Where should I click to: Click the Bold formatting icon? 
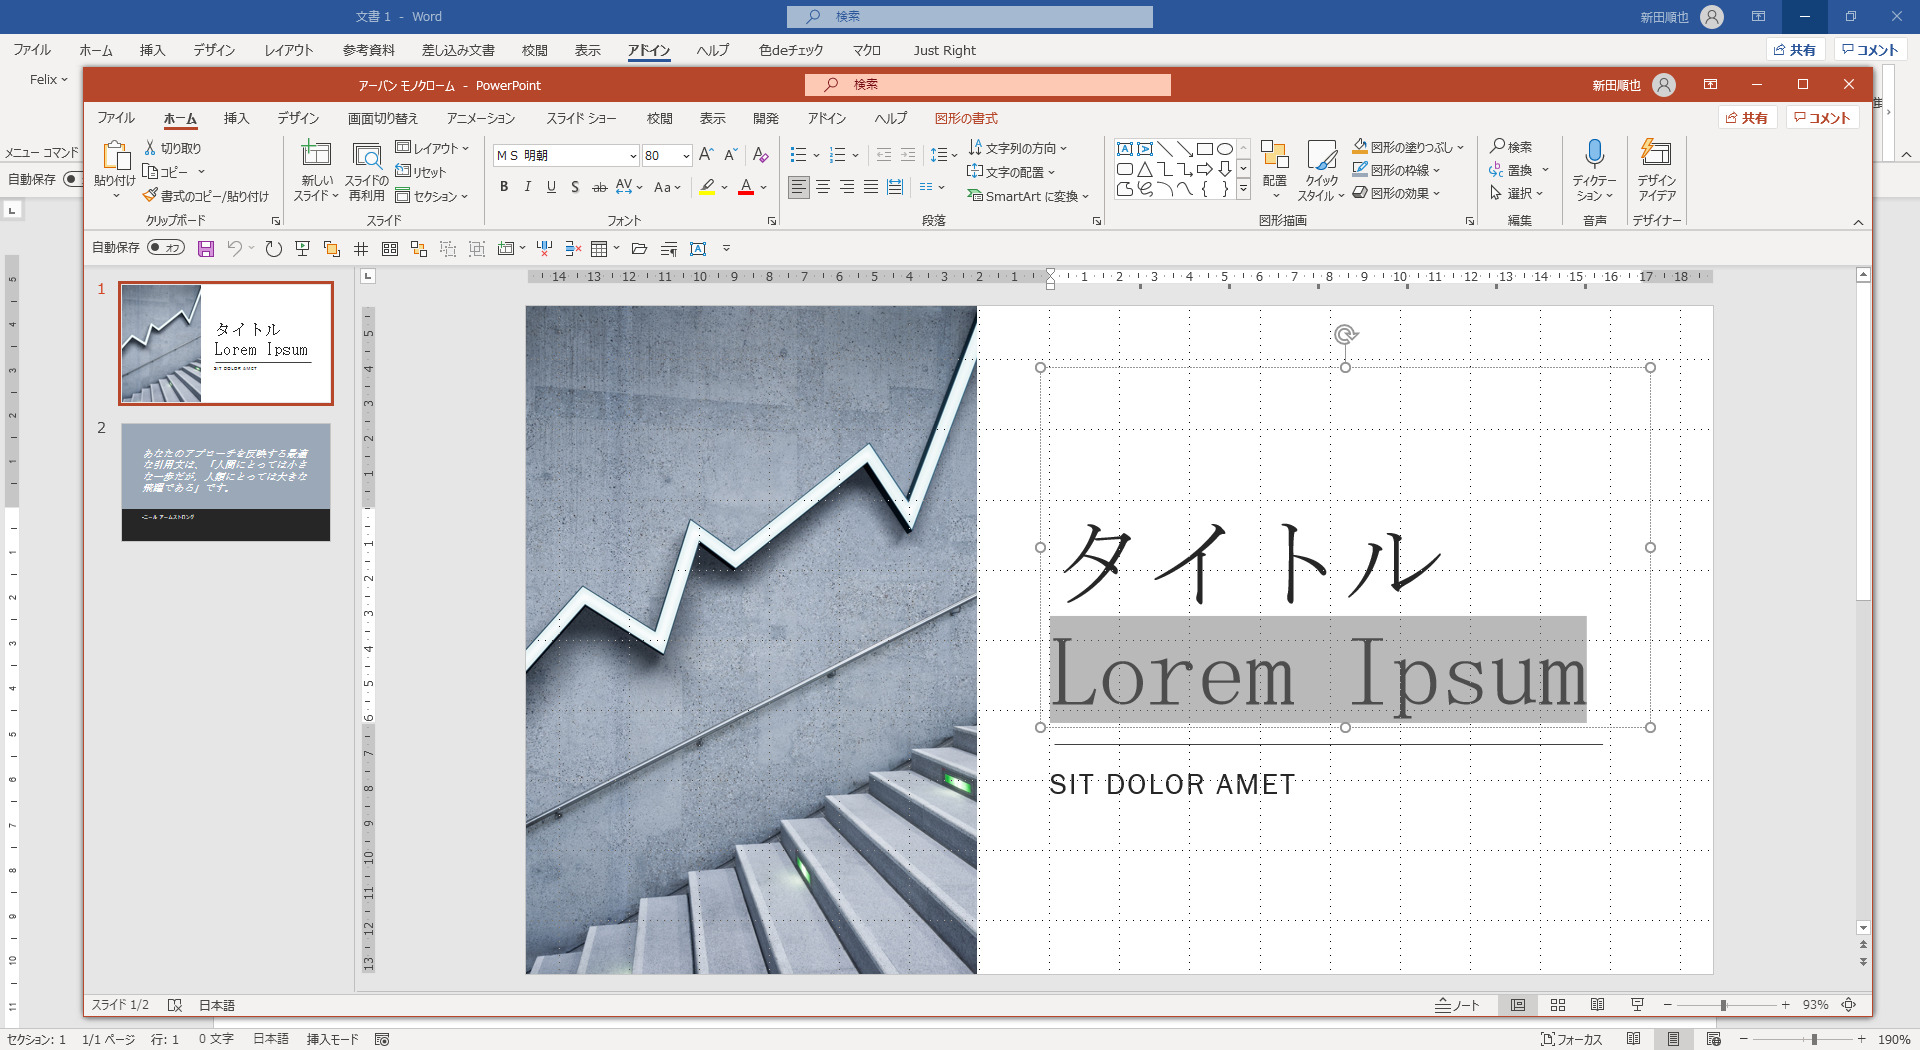pyautogui.click(x=504, y=187)
